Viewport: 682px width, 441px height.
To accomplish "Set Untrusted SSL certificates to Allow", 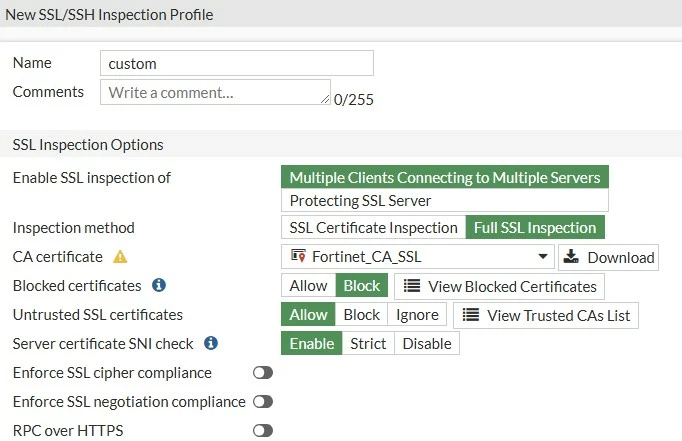I will coord(308,314).
